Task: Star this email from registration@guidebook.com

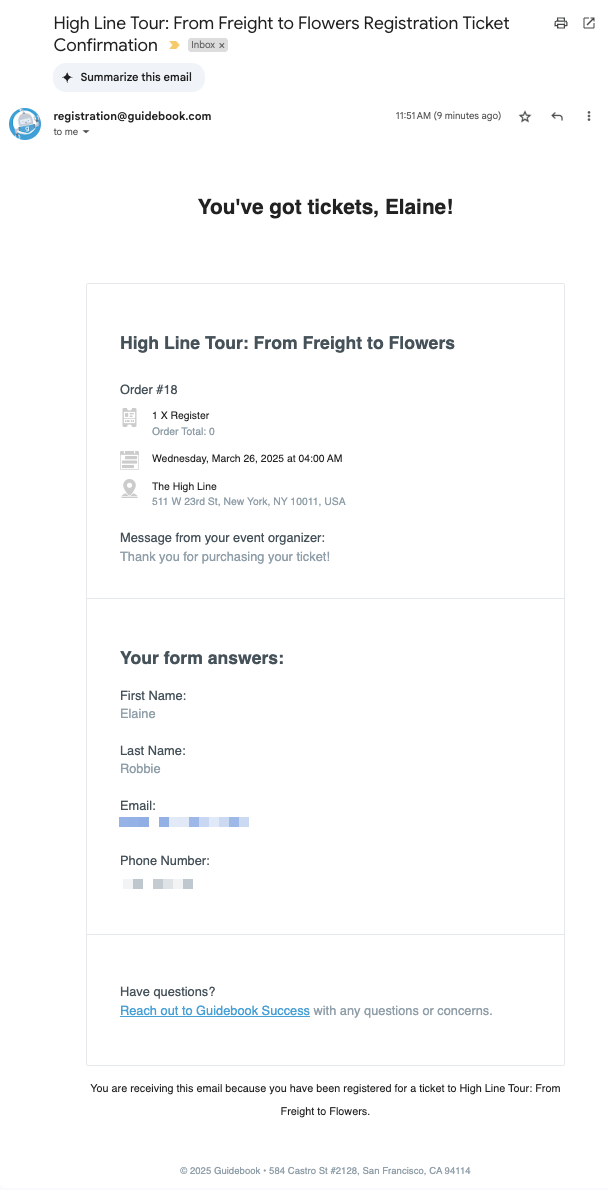Action: coord(525,117)
